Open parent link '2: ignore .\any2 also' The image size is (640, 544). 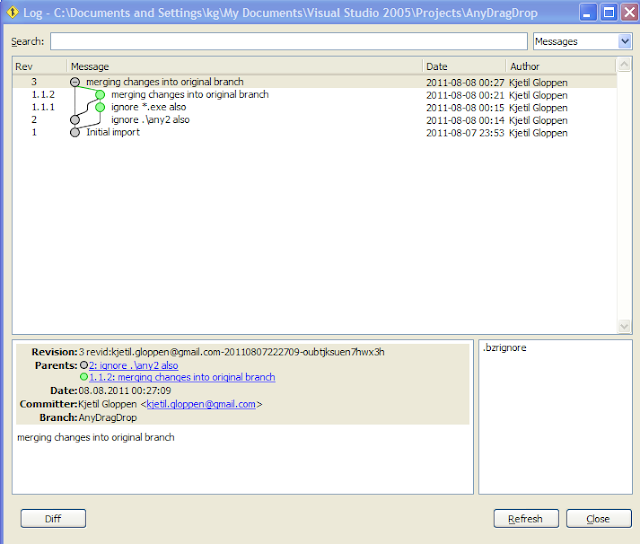pyautogui.click(x=133, y=365)
